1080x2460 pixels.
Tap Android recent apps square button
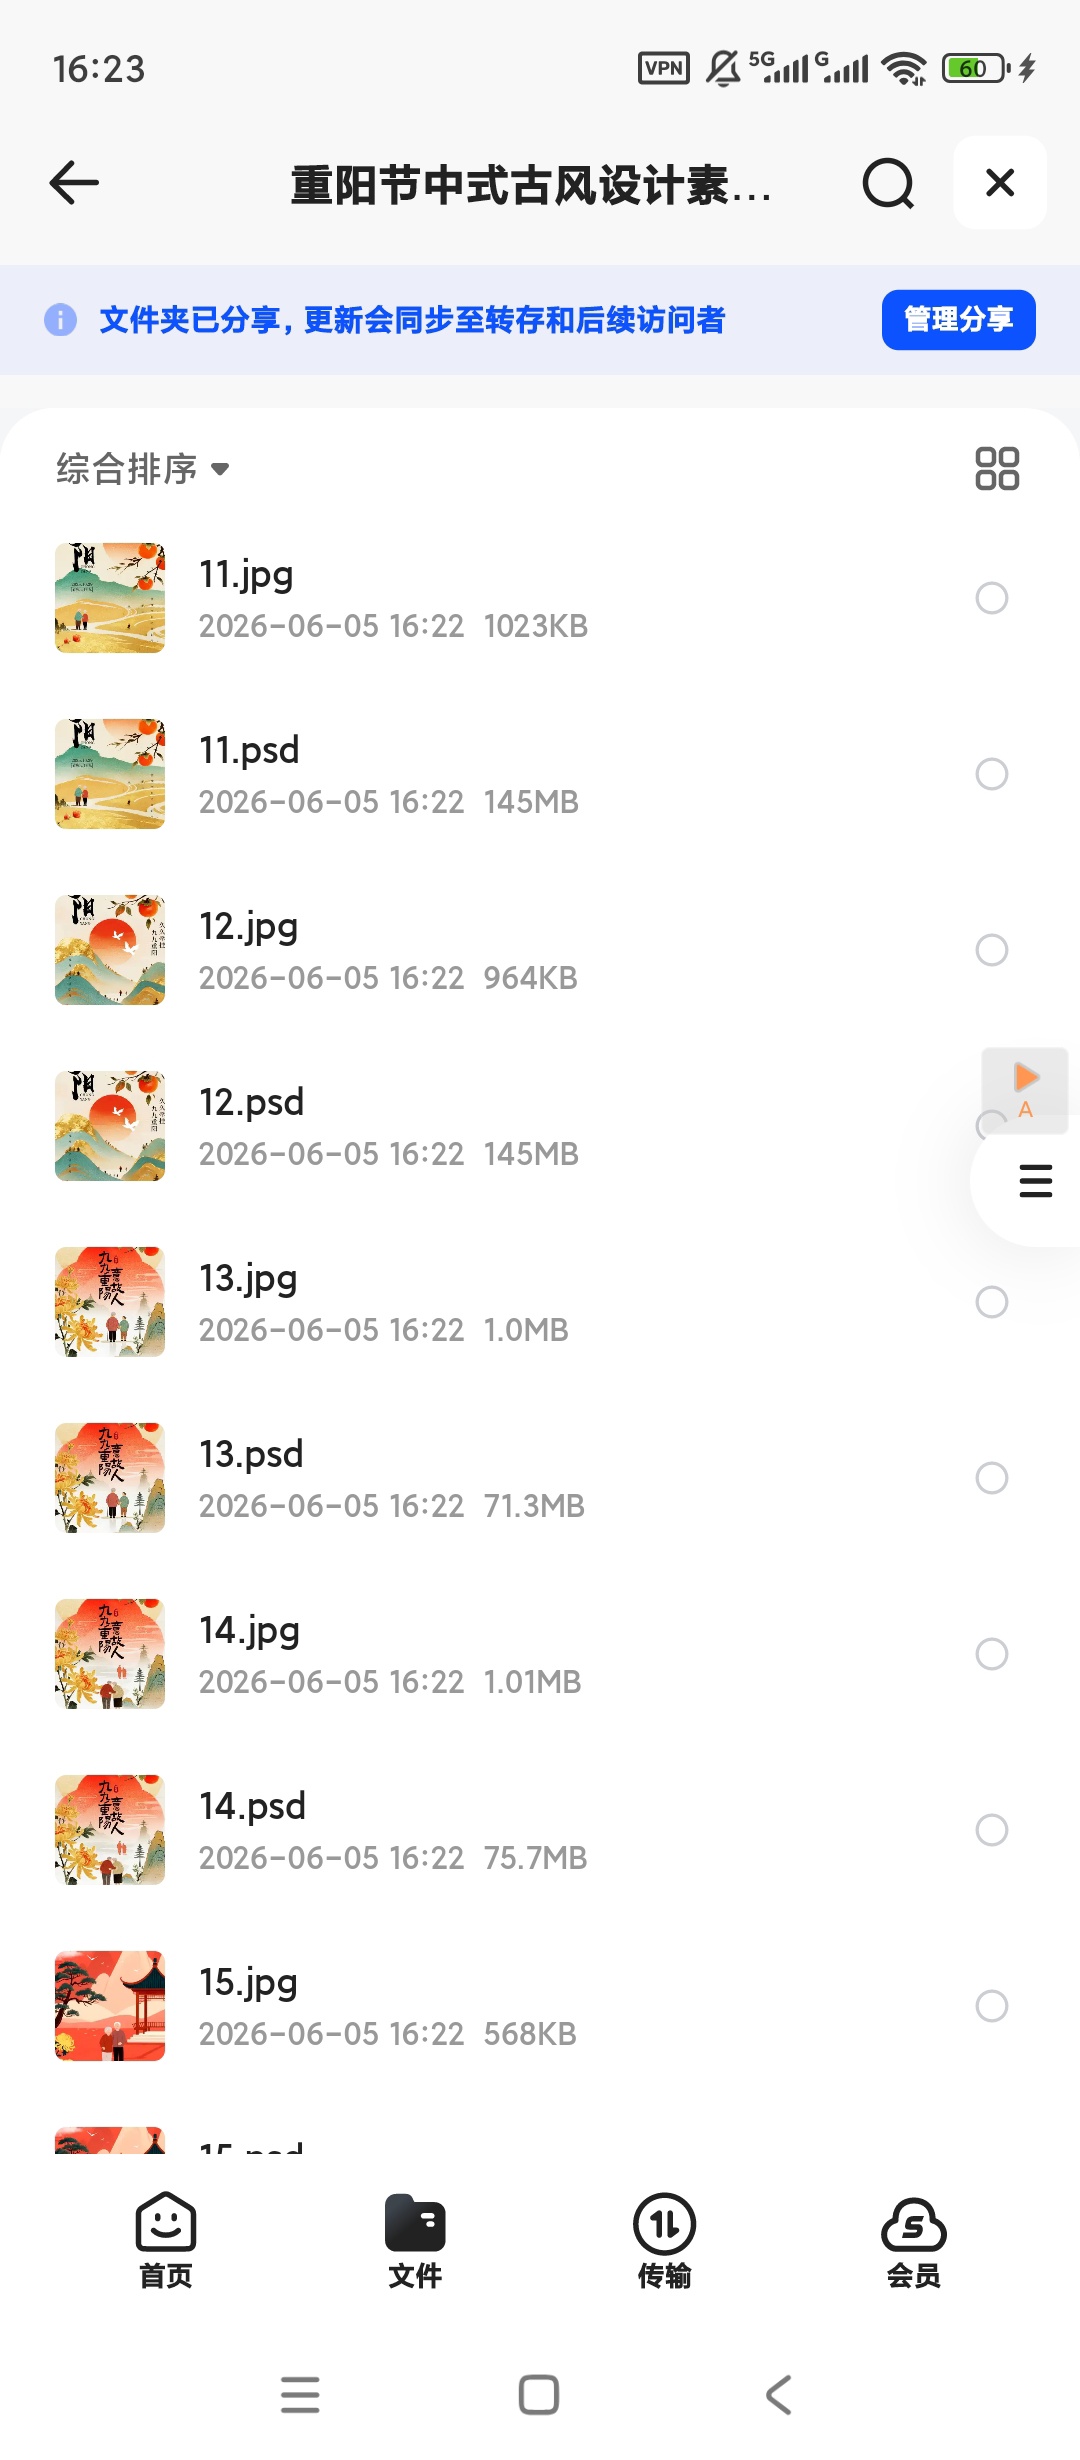click(539, 2395)
